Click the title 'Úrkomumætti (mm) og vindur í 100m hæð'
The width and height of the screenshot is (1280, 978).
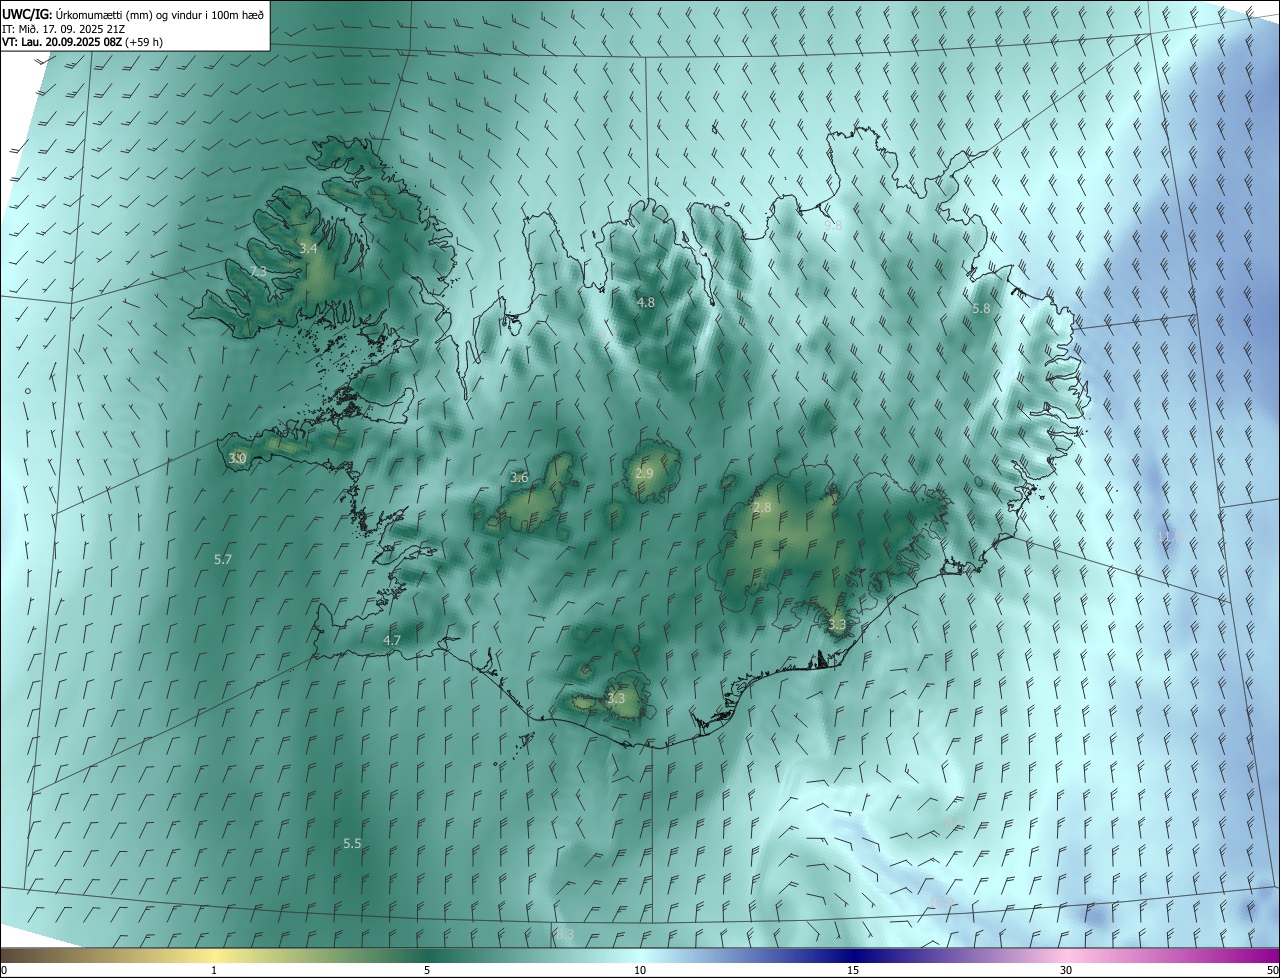(x=159, y=14)
